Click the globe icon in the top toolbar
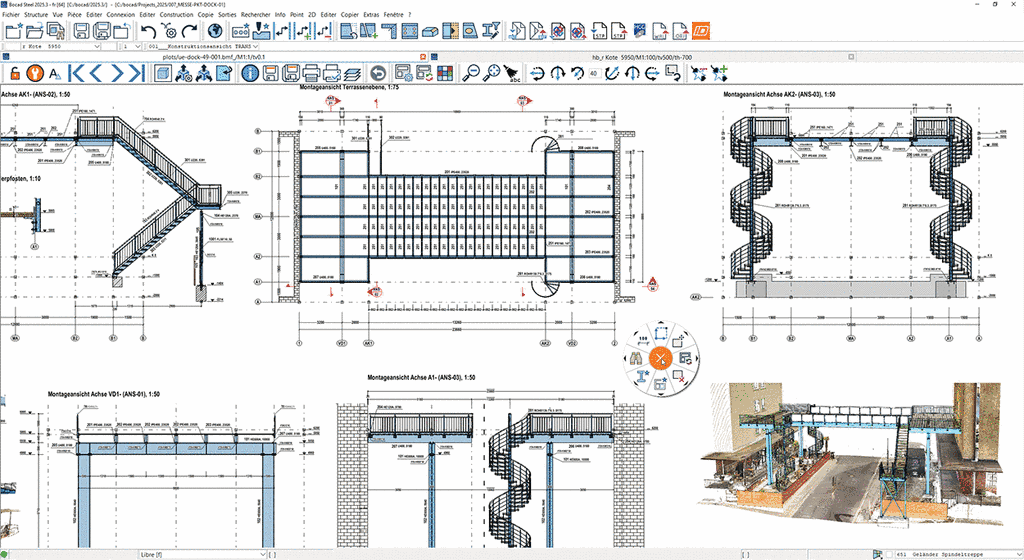 tap(215, 31)
